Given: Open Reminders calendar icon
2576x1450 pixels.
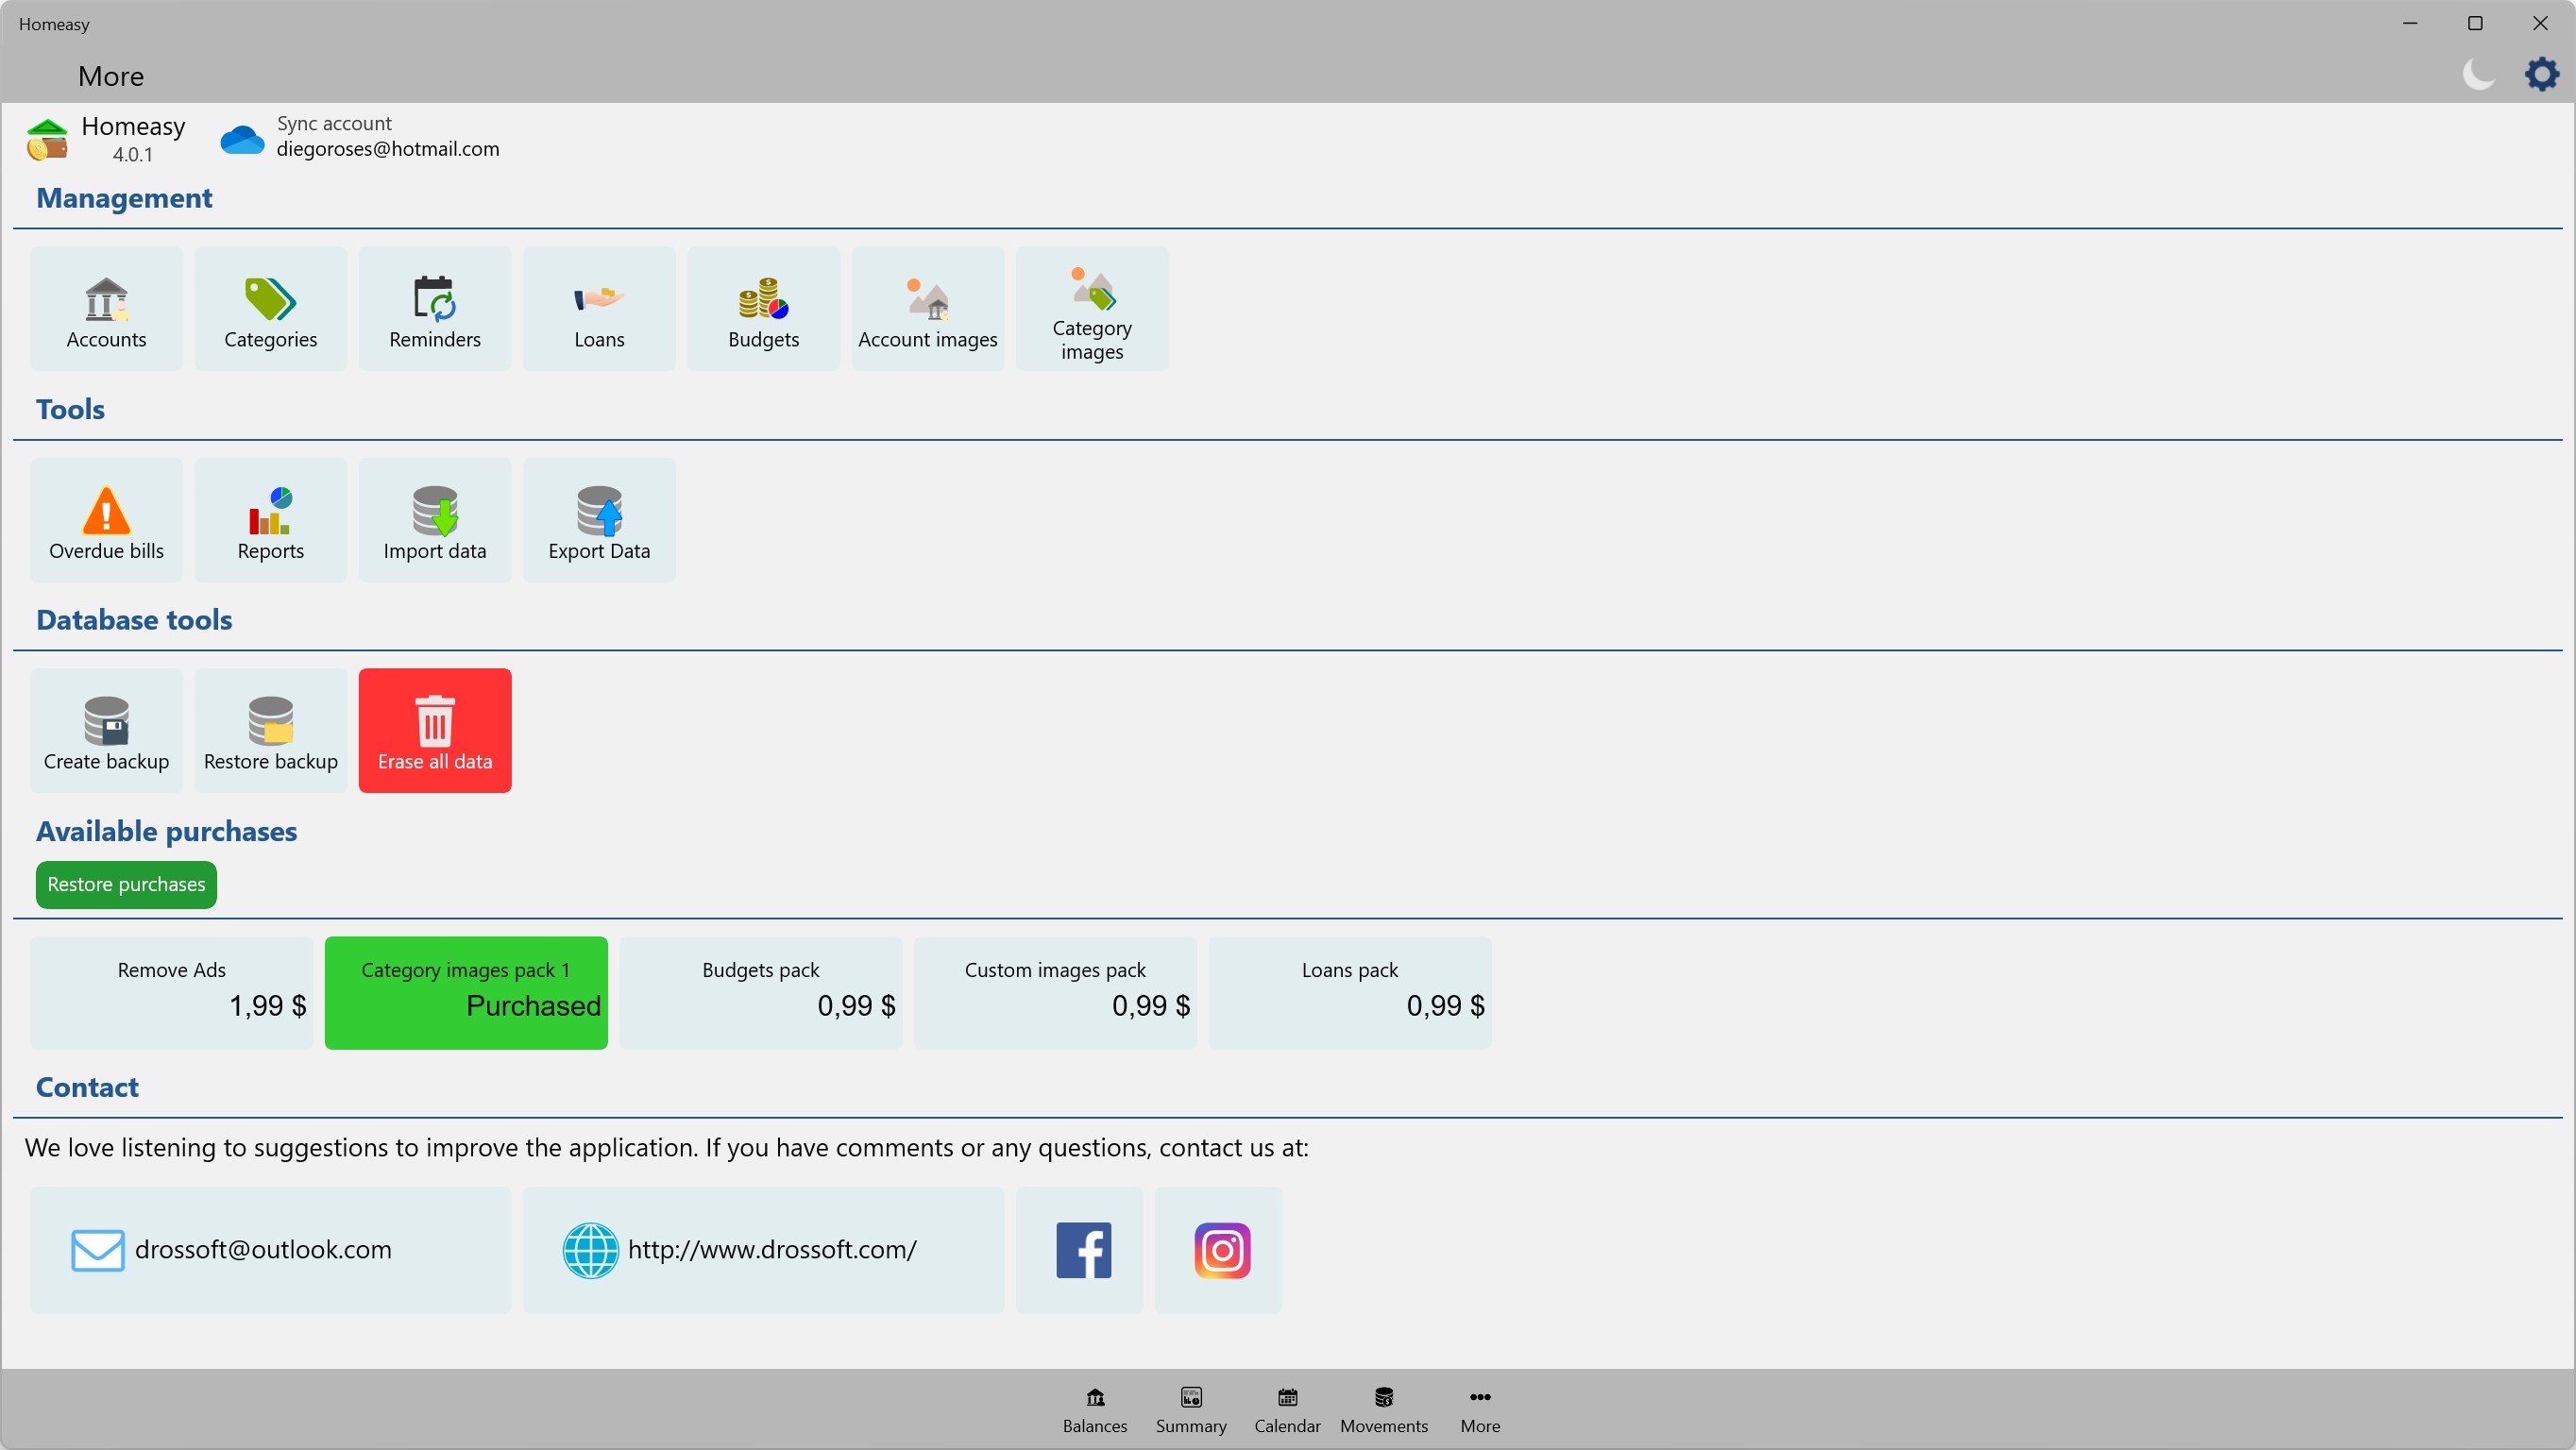Looking at the screenshot, I should [434, 299].
